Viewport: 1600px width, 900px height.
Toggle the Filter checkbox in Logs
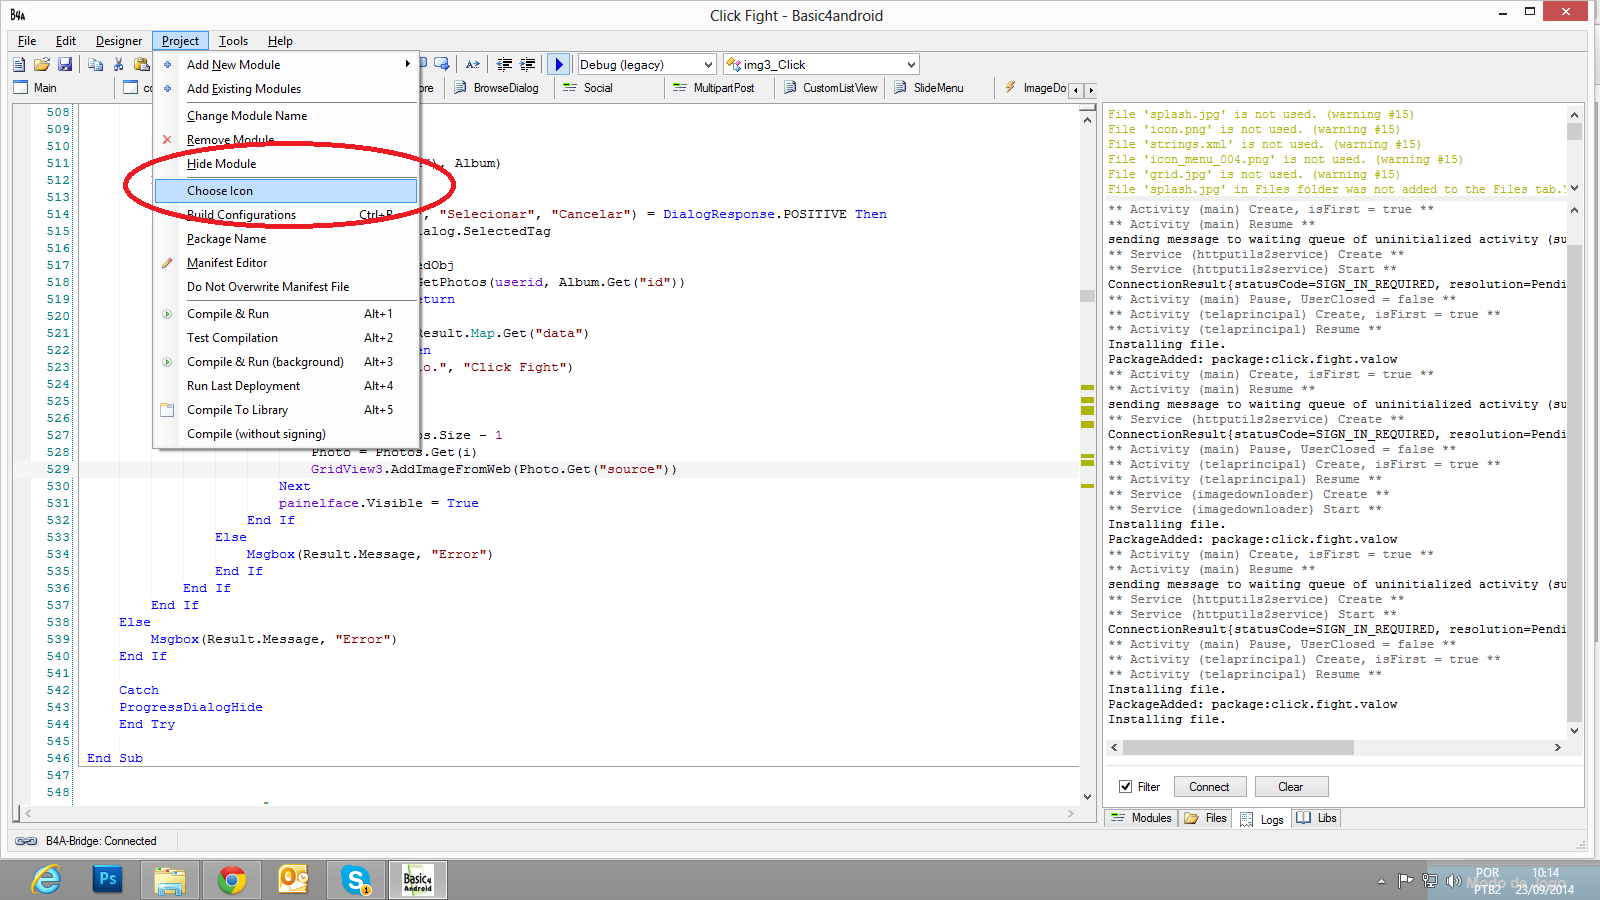[x=1126, y=787]
